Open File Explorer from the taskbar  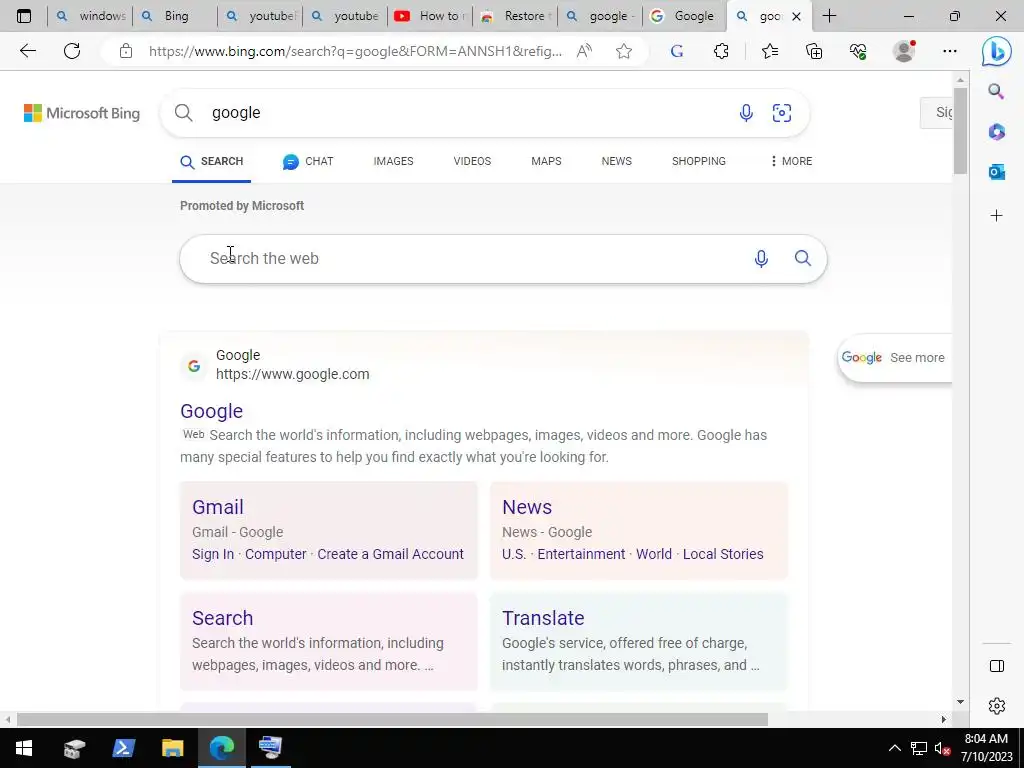click(x=172, y=748)
